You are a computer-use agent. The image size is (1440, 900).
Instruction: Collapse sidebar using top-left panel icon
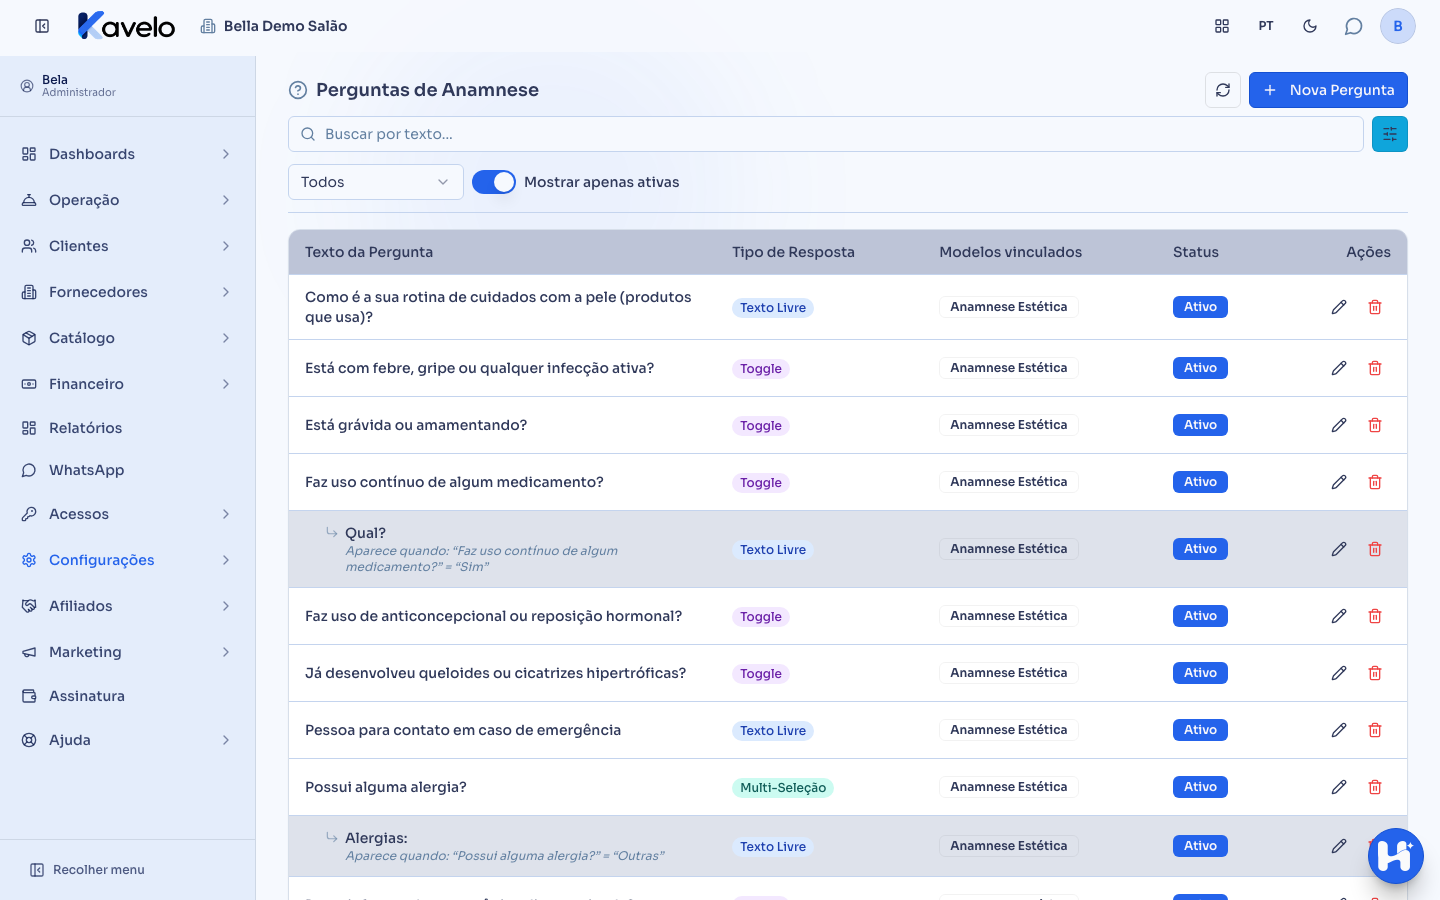point(42,26)
